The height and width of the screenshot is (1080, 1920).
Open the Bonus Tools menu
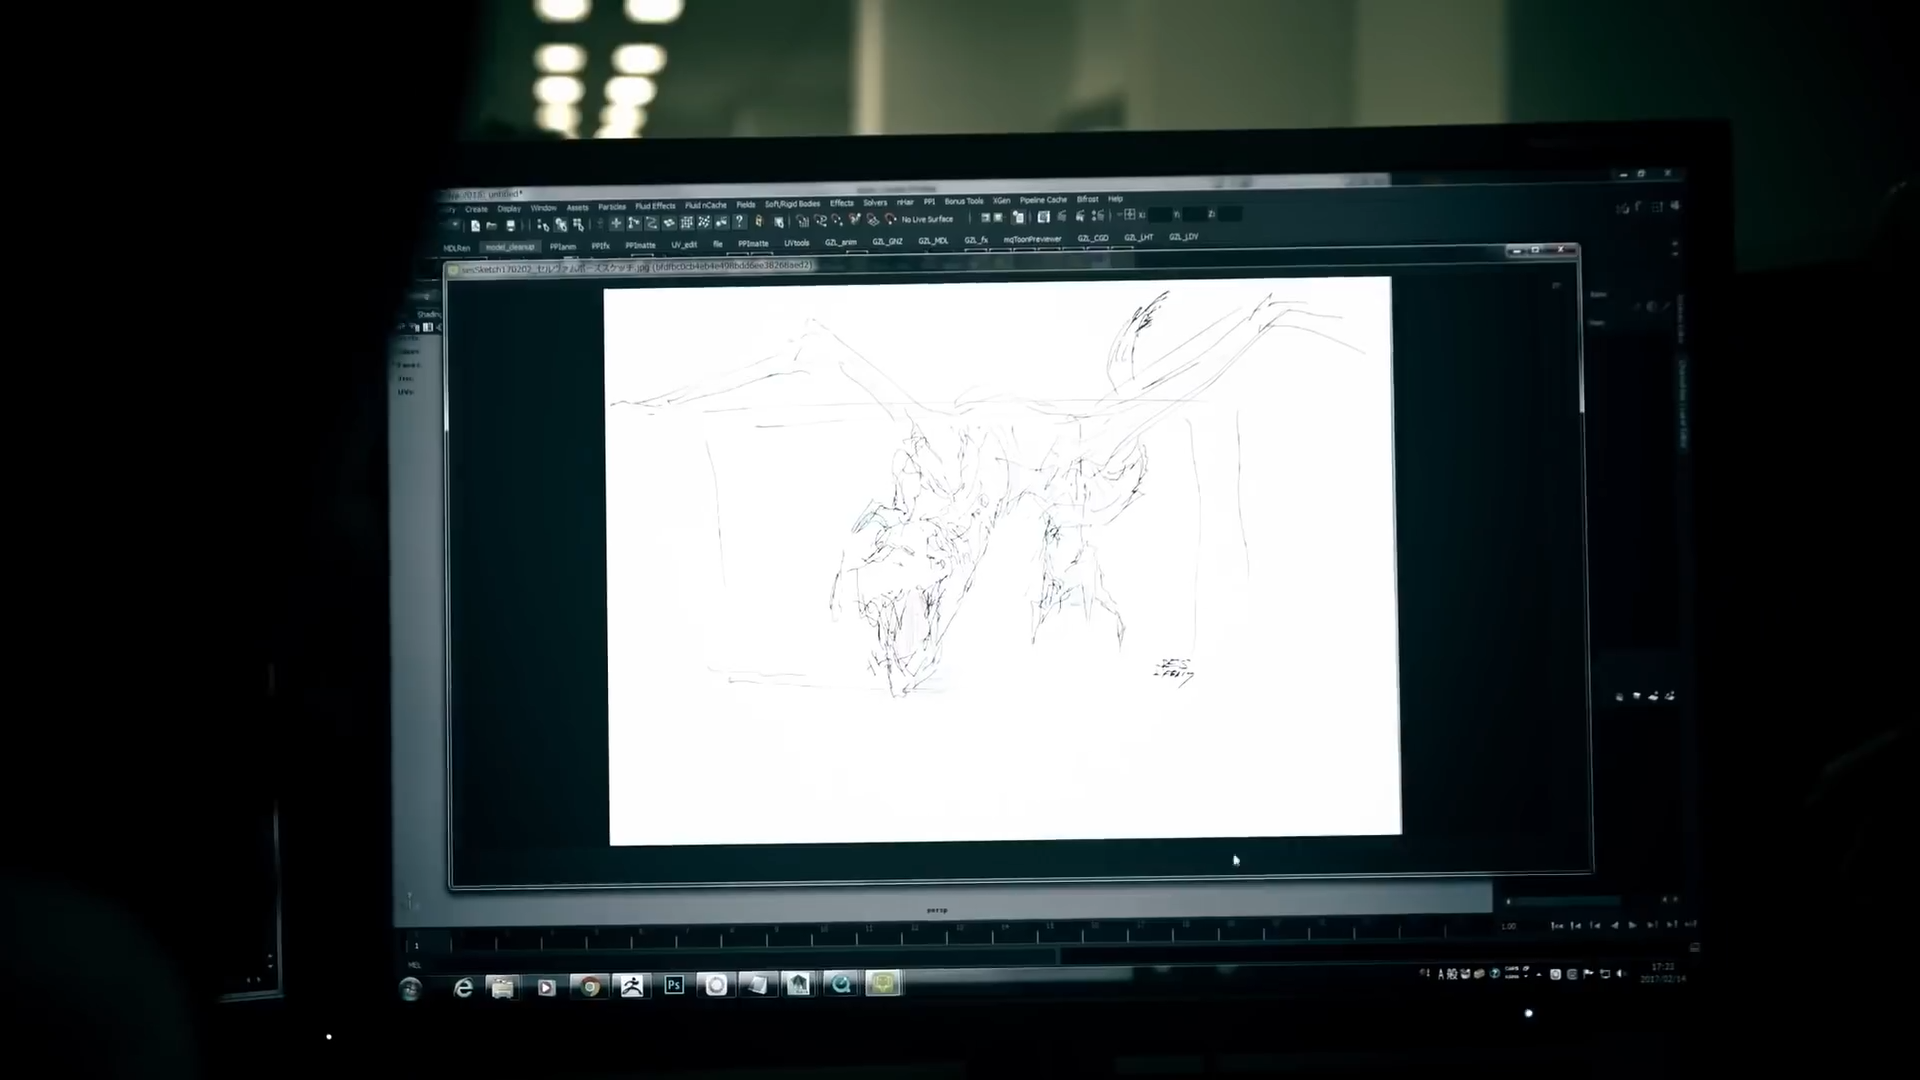pos(964,201)
